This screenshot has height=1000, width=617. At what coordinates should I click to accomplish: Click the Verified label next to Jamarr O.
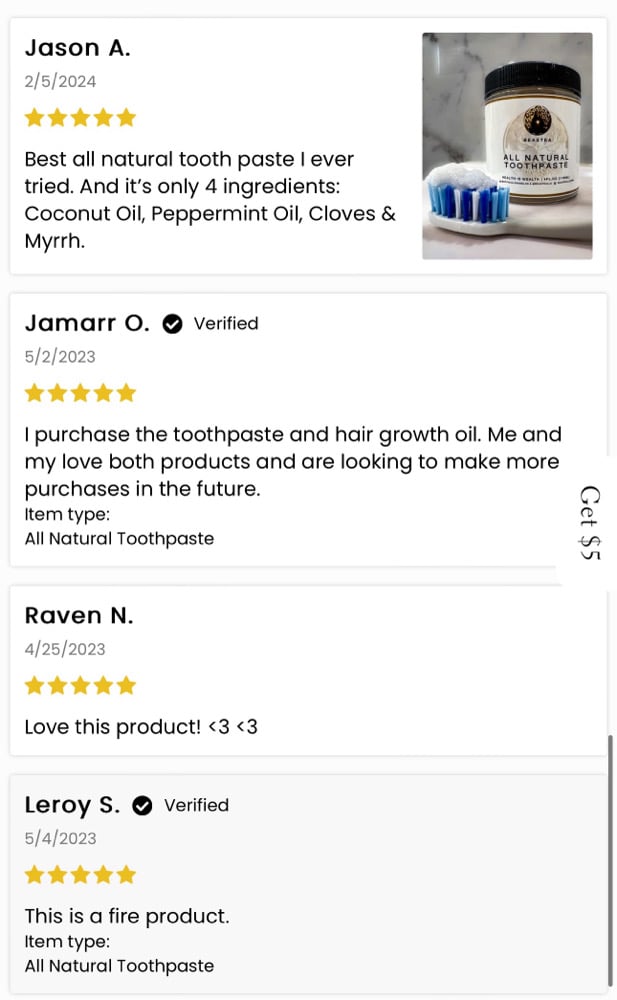tap(226, 324)
